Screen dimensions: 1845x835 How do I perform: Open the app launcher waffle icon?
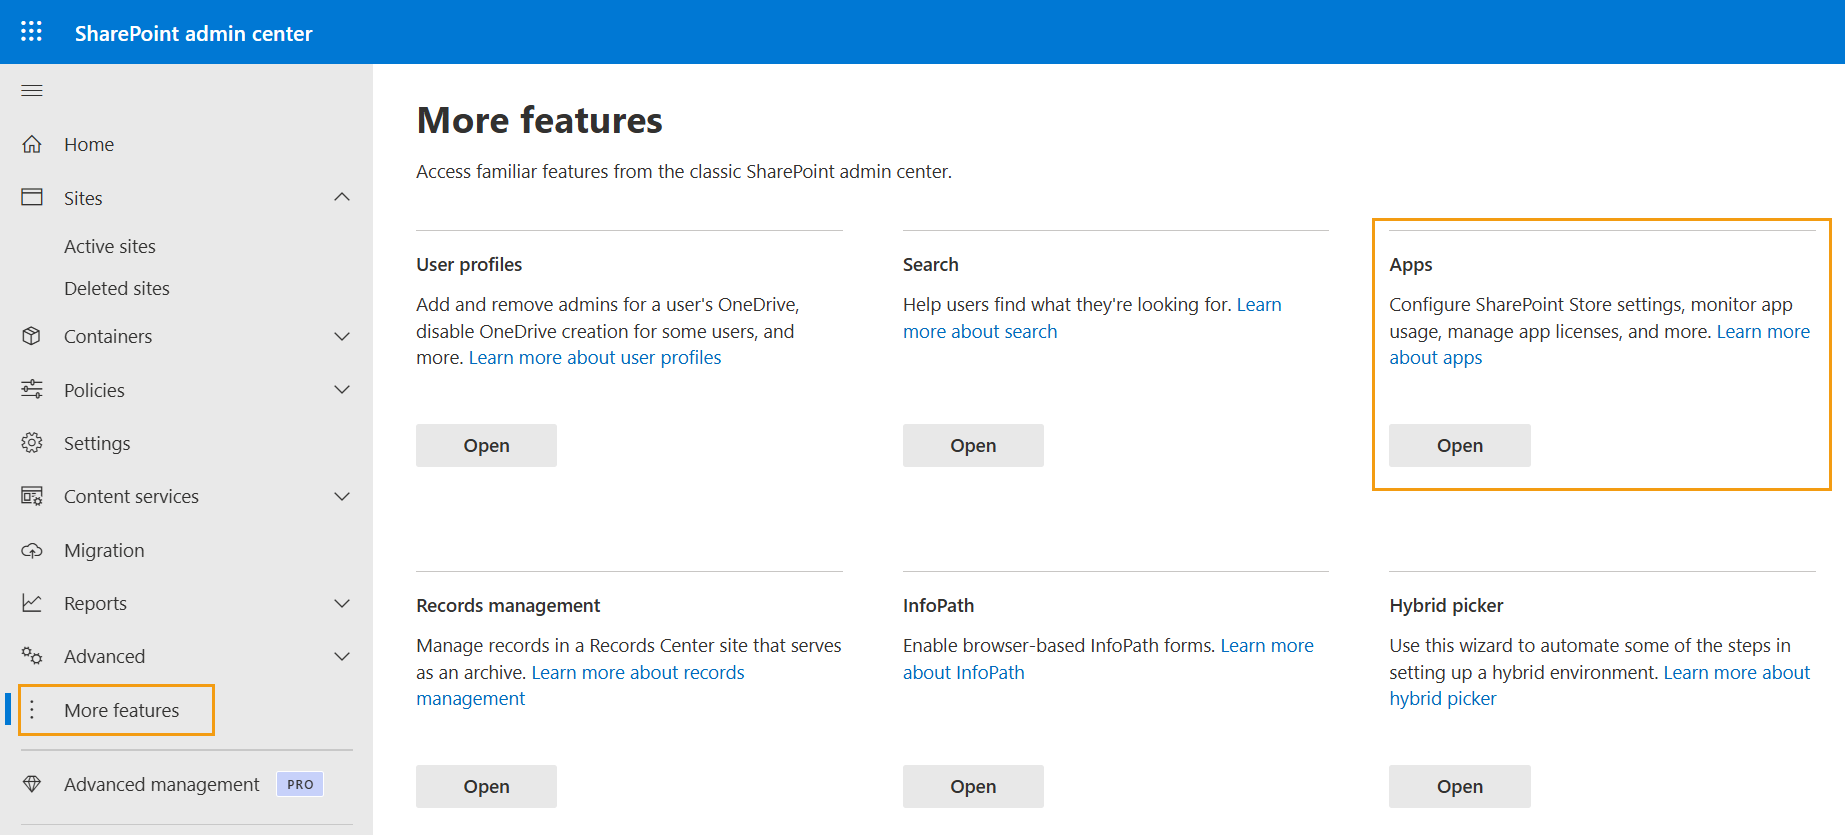pyautogui.click(x=31, y=32)
